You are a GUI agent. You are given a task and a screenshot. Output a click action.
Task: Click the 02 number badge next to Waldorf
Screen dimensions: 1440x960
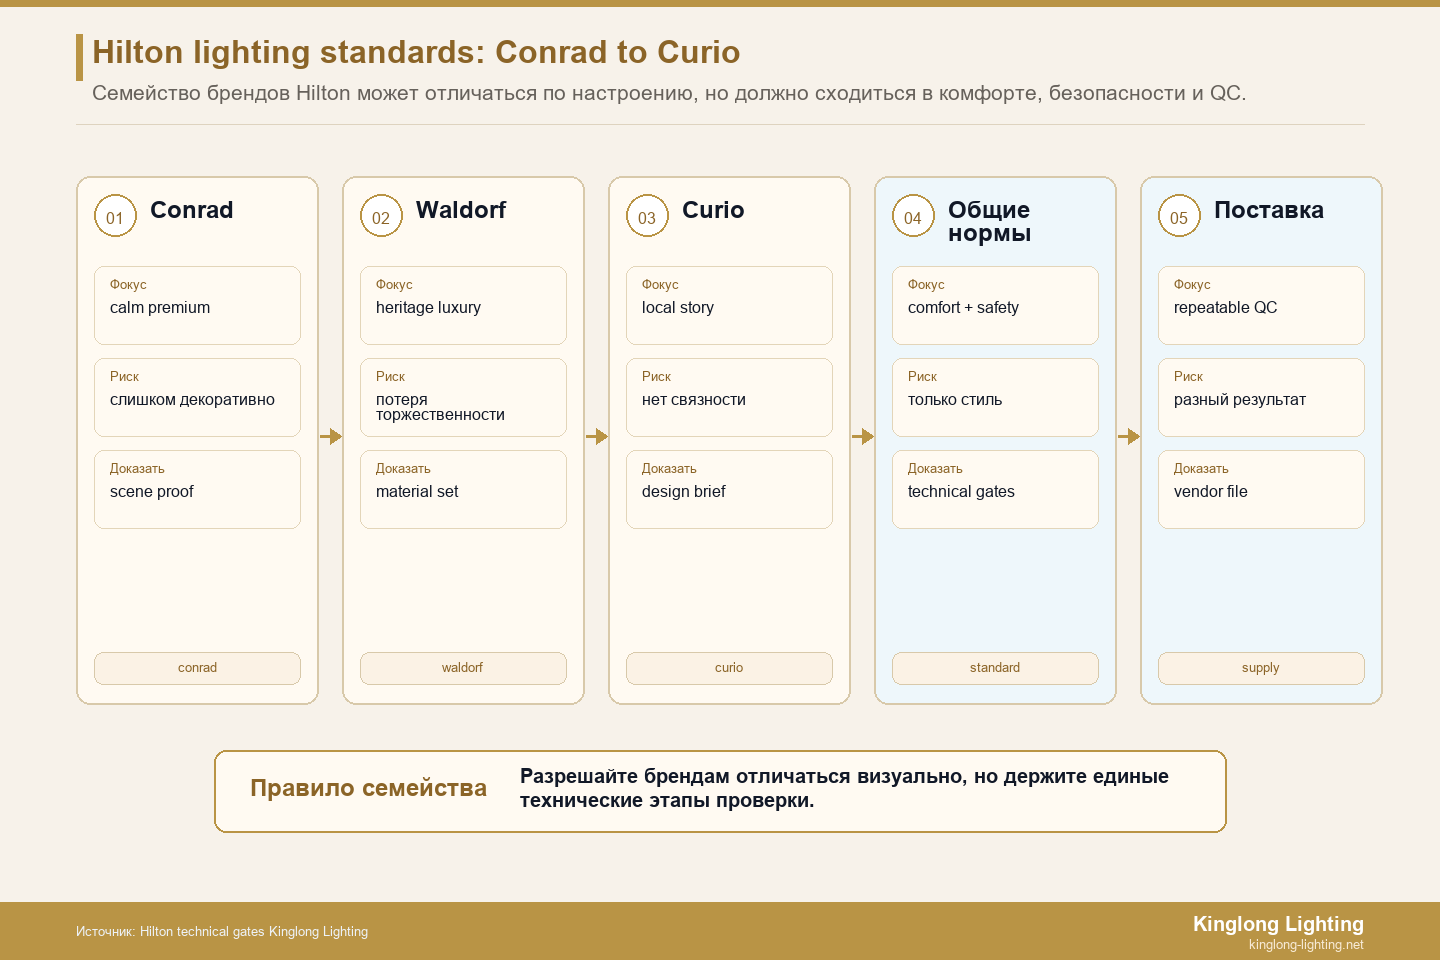[x=381, y=216]
